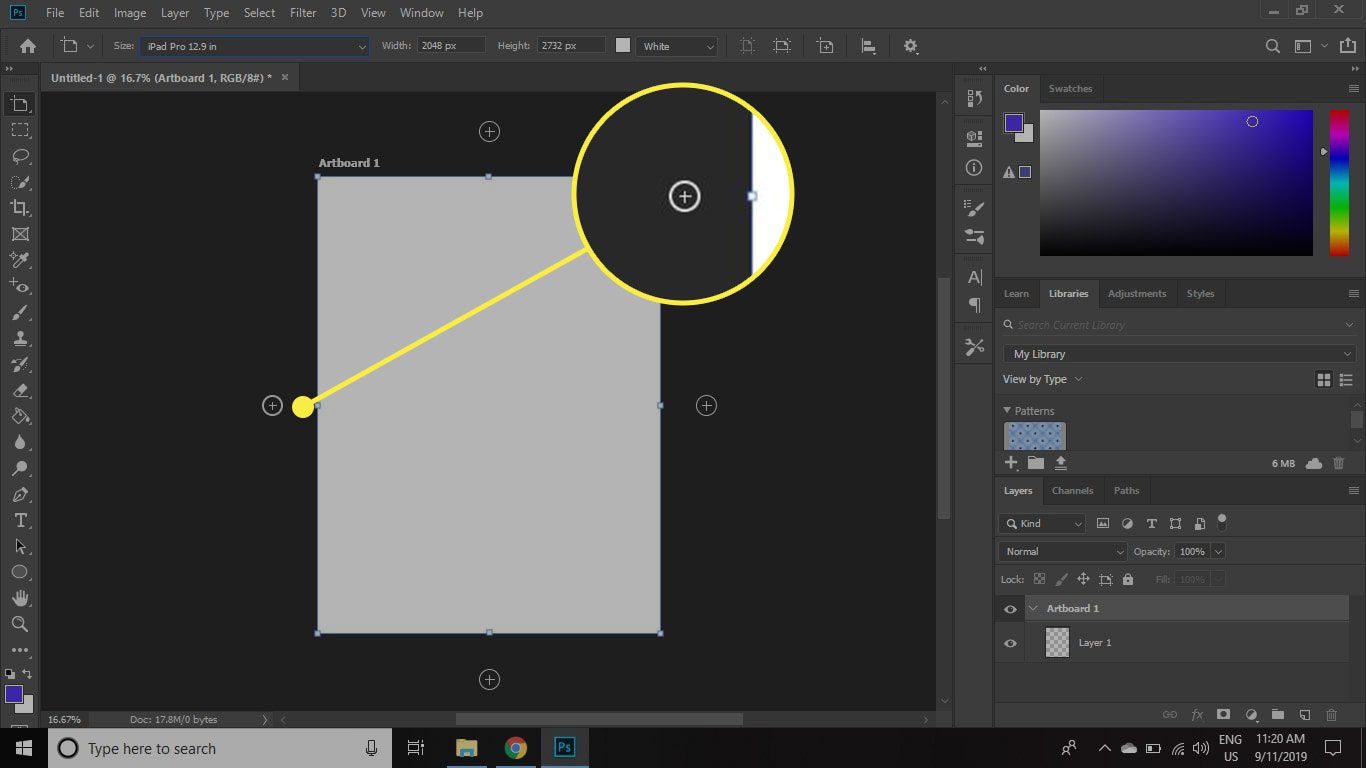The height and width of the screenshot is (768, 1366).
Task: Pick a color in the color field
Action: pos(1176,183)
